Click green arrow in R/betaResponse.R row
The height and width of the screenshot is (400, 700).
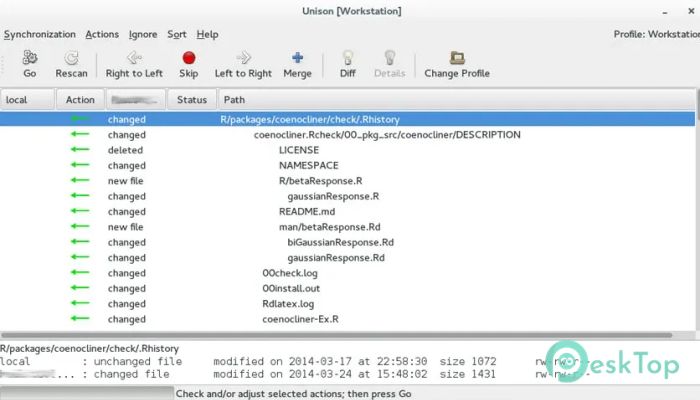80,180
